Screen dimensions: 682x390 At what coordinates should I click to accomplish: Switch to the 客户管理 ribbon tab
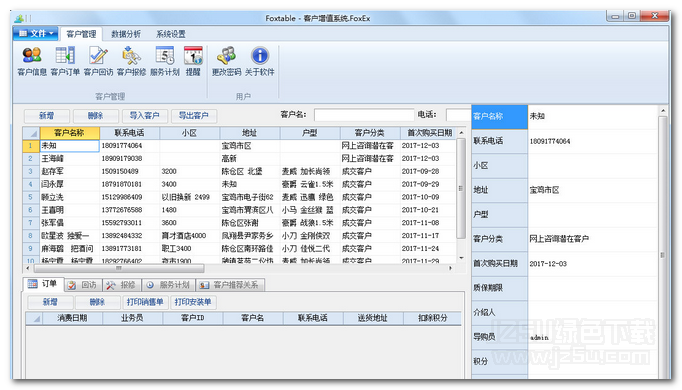click(x=81, y=34)
